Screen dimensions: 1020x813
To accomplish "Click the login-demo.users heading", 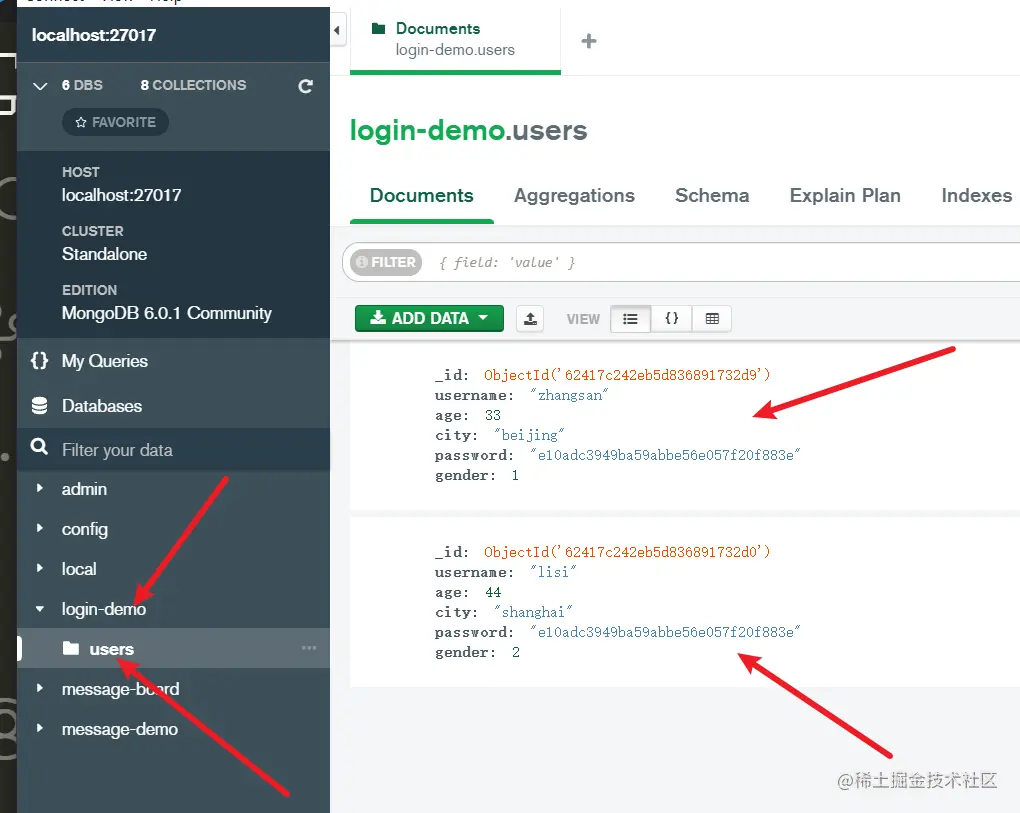I will tap(468, 131).
